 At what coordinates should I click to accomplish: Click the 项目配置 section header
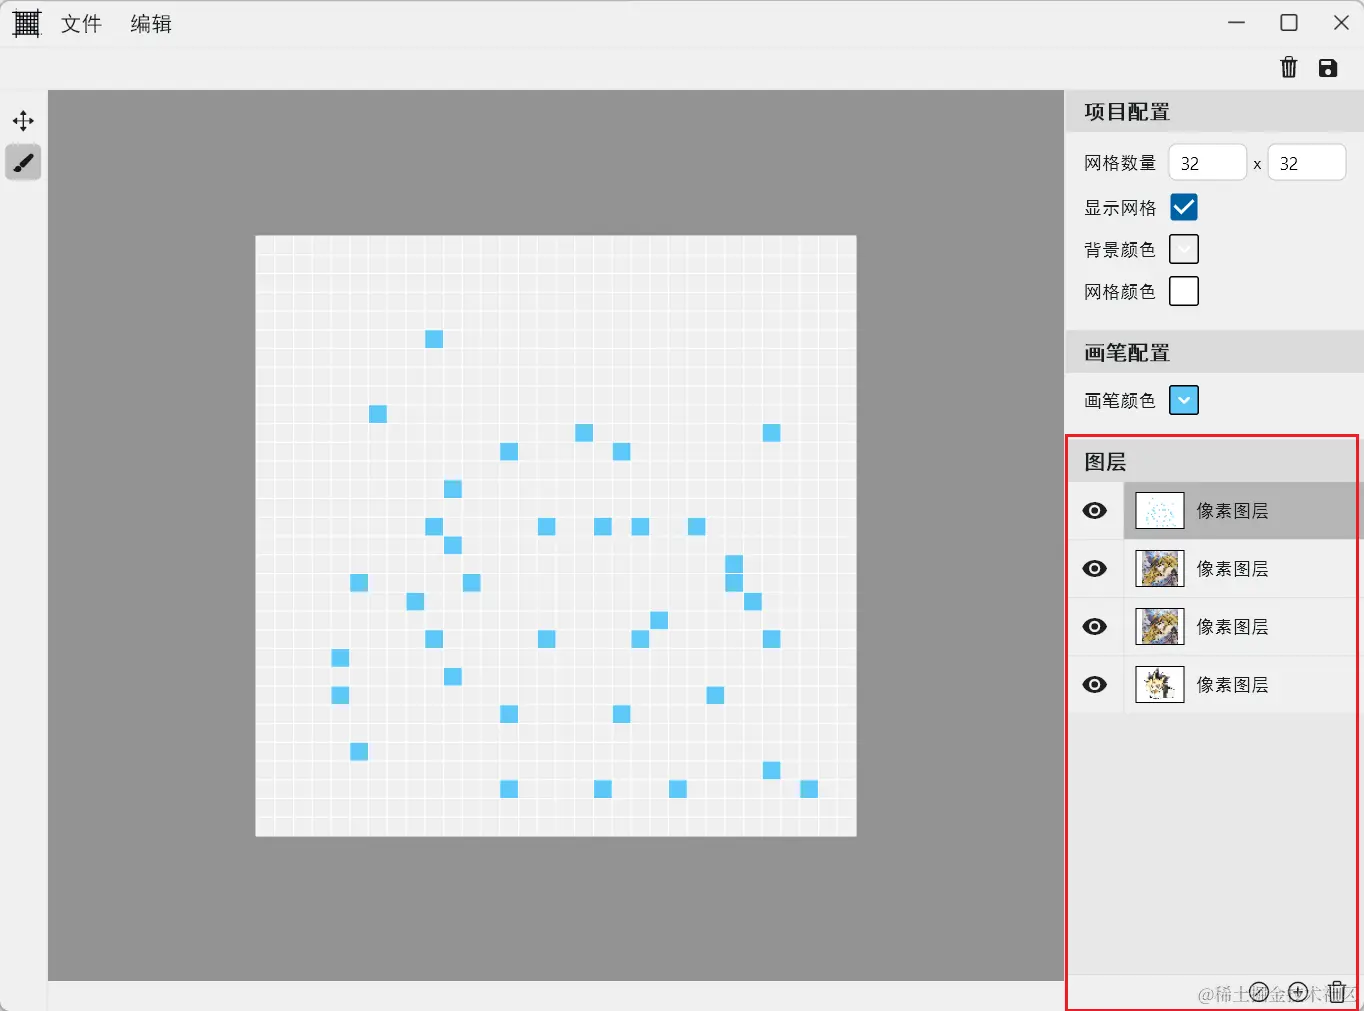(x=1214, y=112)
